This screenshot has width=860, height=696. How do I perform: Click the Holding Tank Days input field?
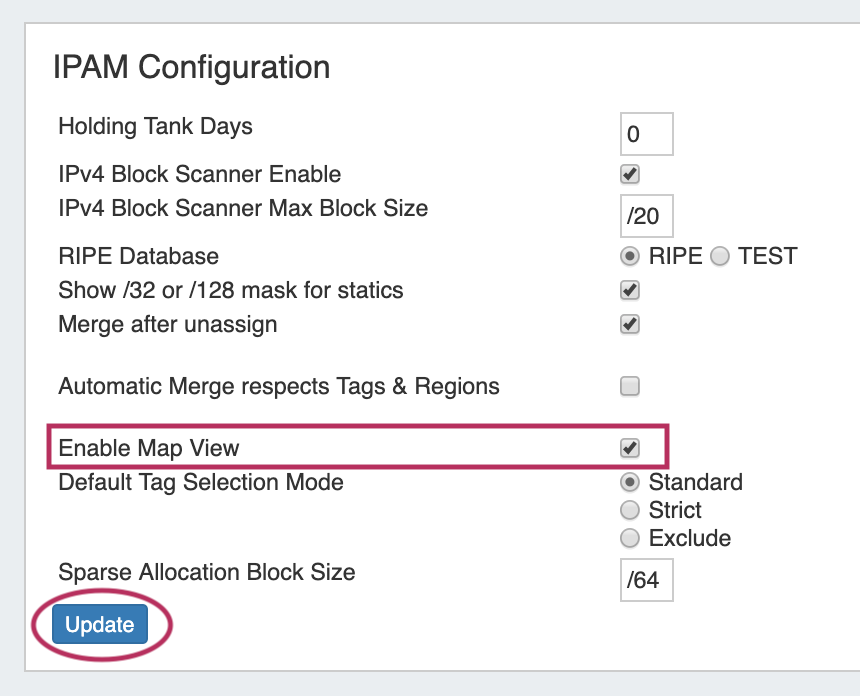(x=646, y=134)
